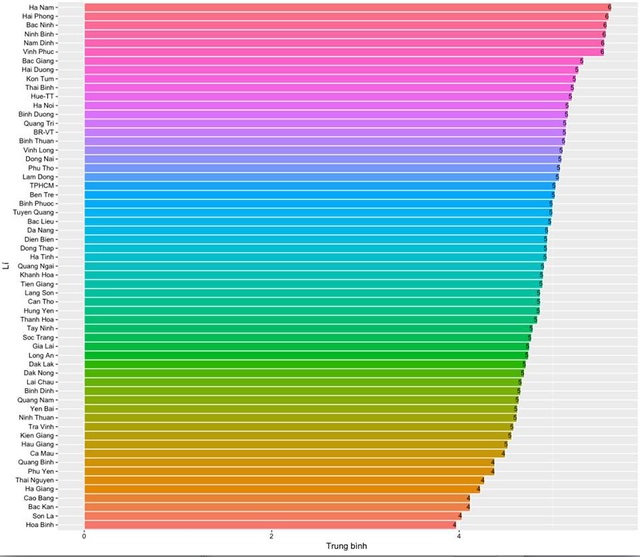Select the Hoa Binh bar at the bottom

tap(270, 524)
